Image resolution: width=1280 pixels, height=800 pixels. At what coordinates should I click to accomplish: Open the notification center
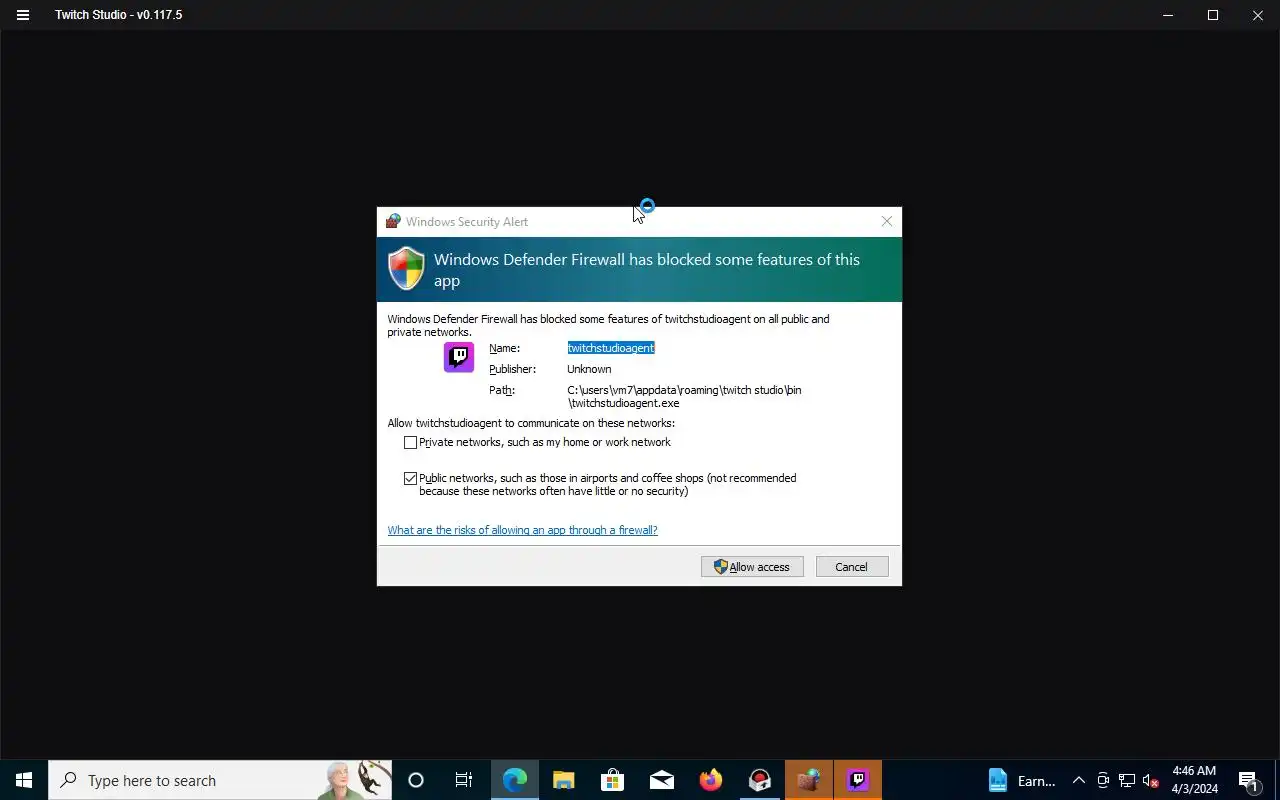point(1249,780)
